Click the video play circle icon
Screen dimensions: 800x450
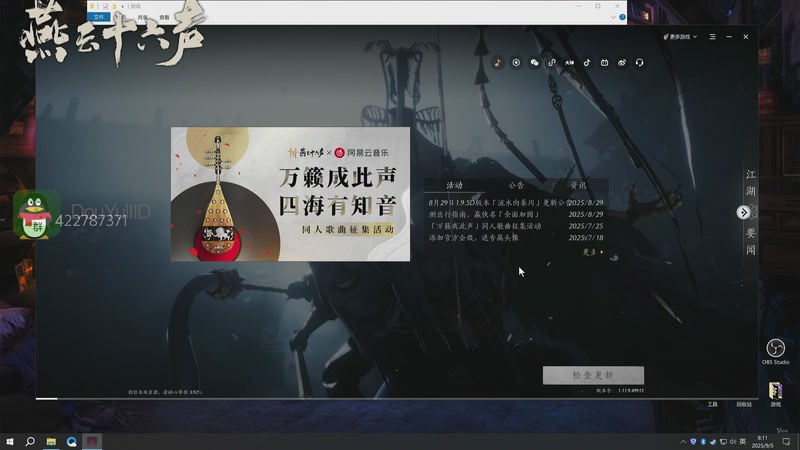pyautogui.click(x=516, y=63)
